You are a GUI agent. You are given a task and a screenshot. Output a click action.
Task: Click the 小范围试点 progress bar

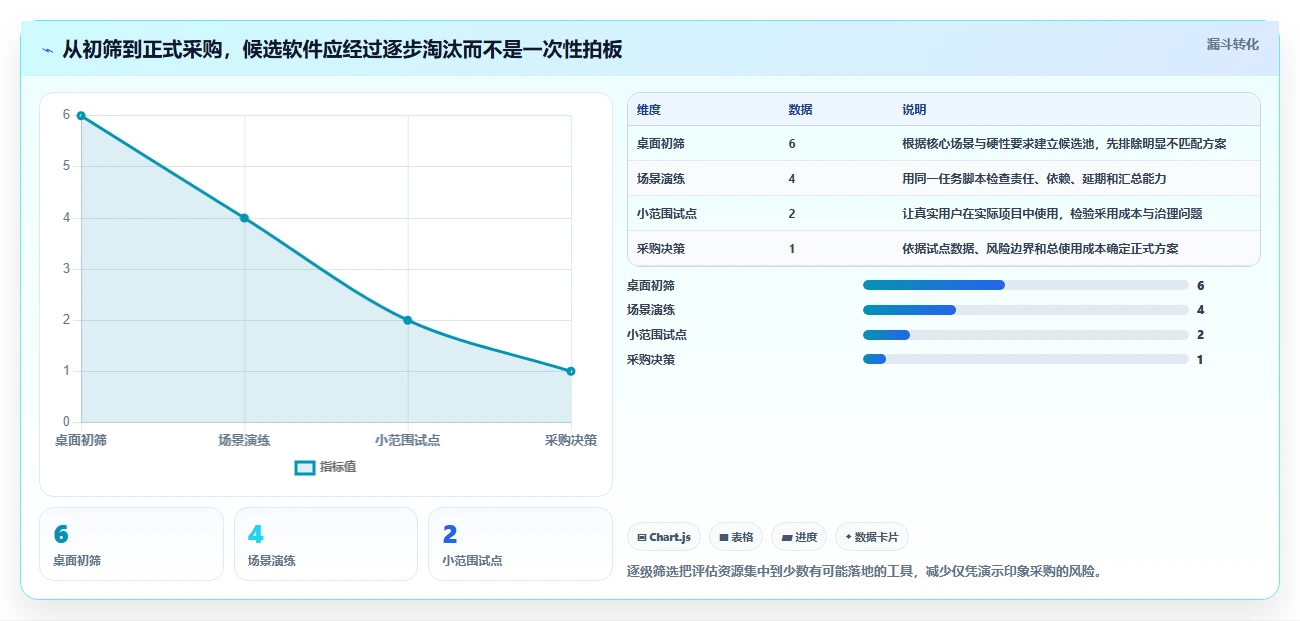coord(1026,335)
